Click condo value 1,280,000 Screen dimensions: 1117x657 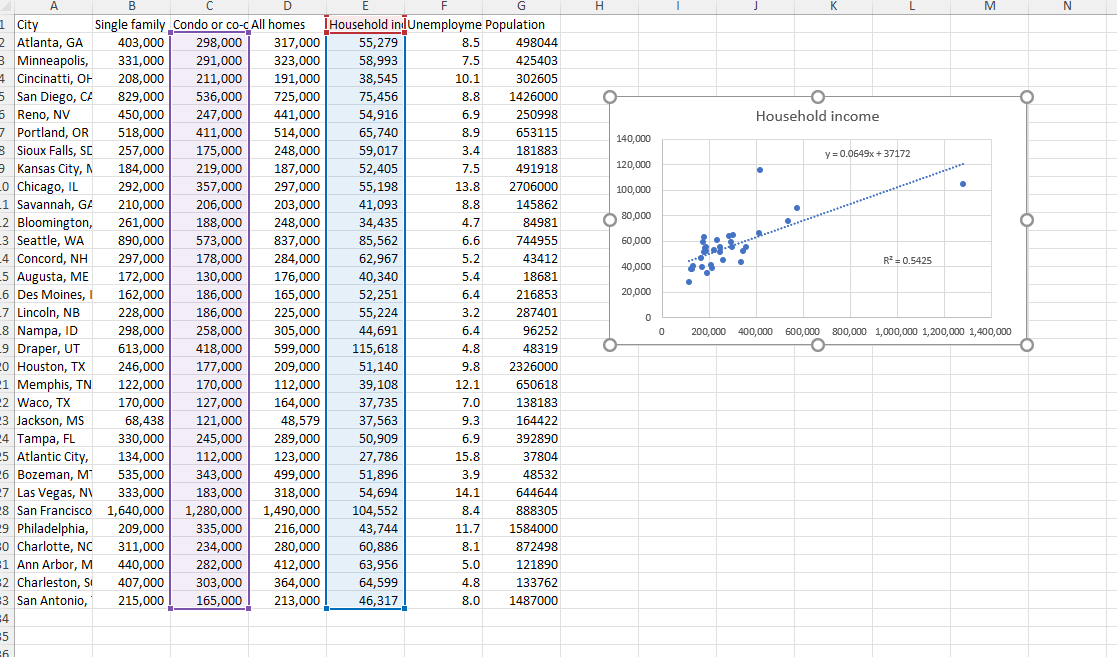coord(209,510)
